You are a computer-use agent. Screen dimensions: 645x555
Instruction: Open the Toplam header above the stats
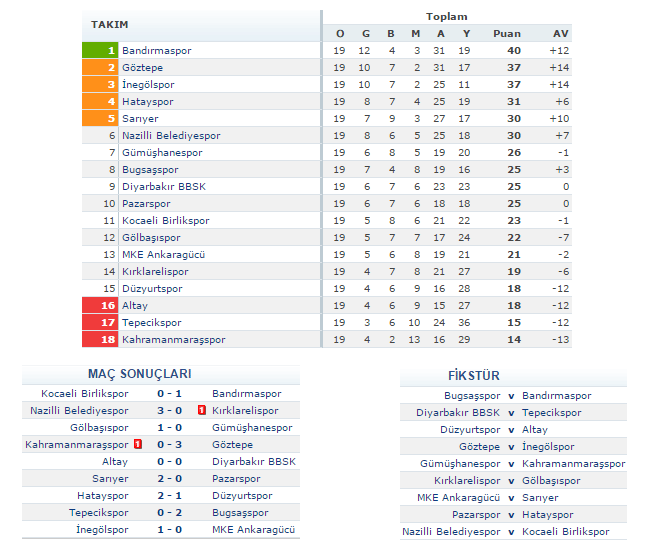446,17
